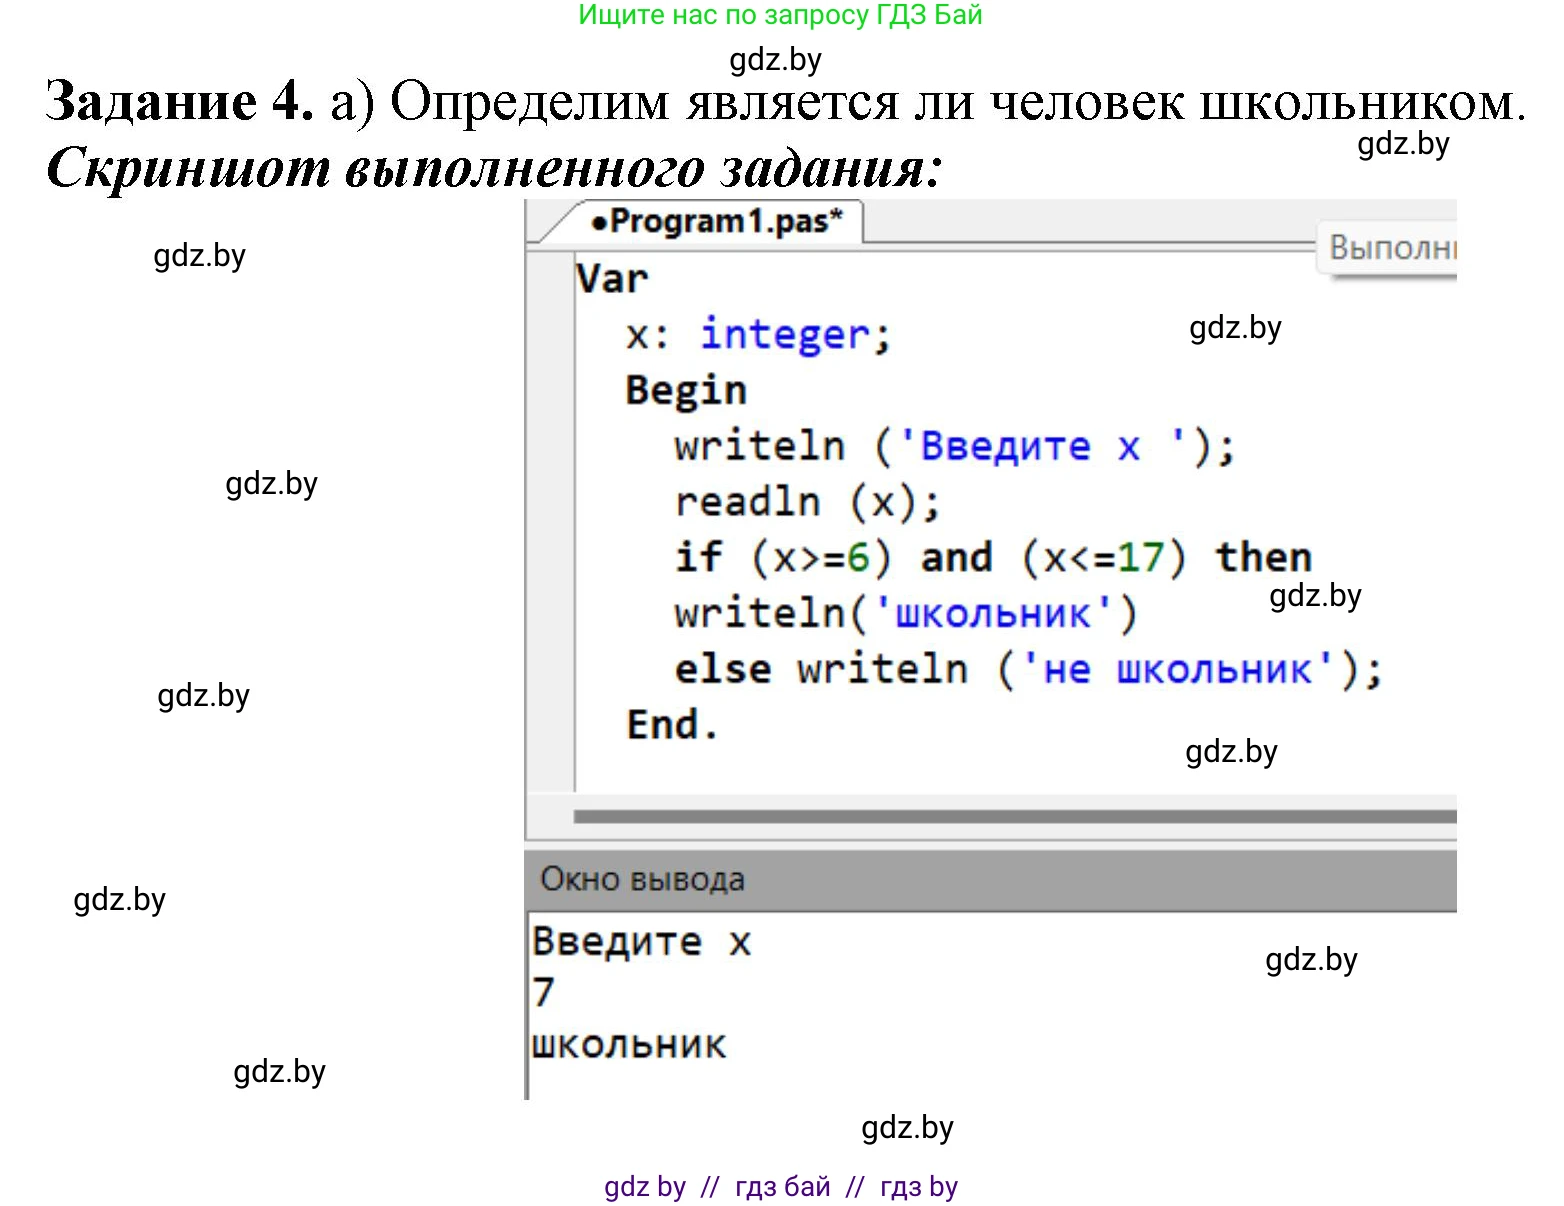Click the number 17 in the condition
1564x1206 pixels.
1140,557
